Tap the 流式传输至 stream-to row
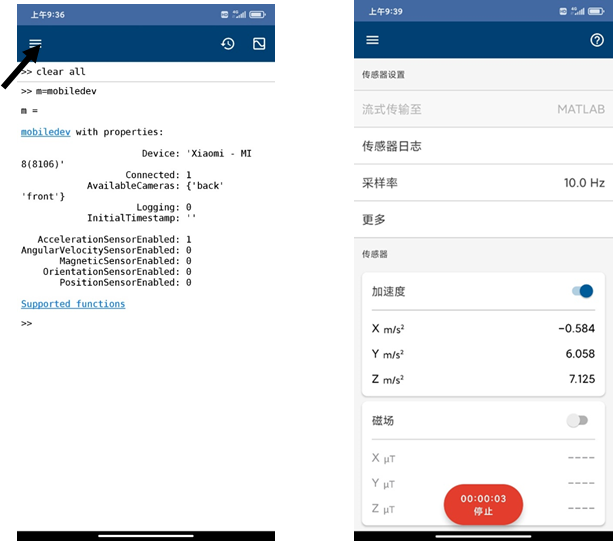 [483, 109]
